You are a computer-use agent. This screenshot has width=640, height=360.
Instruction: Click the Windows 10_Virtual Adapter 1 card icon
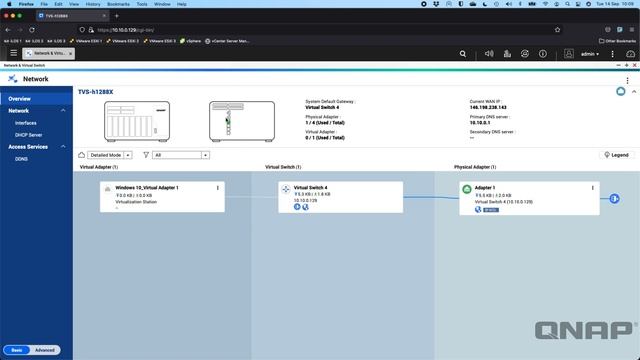tap(108, 189)
